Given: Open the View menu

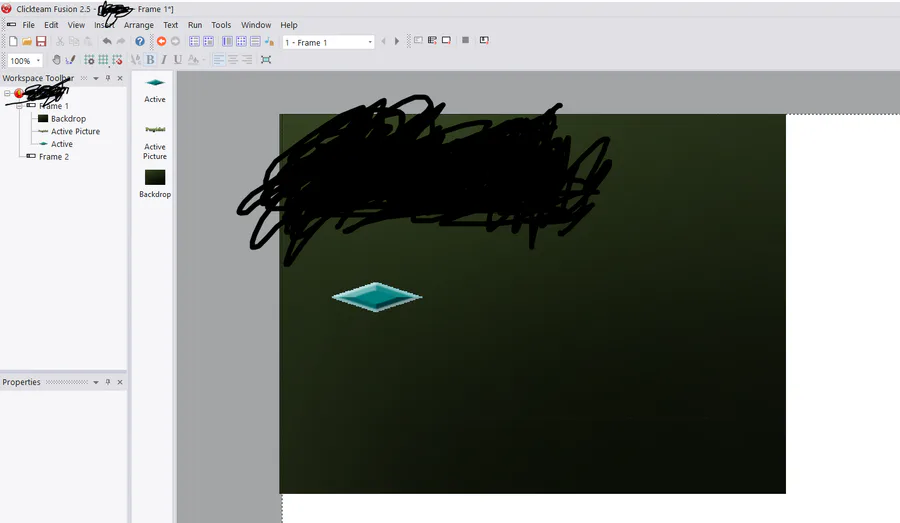Looking at the screenshot, I should (x=76, y=25).
